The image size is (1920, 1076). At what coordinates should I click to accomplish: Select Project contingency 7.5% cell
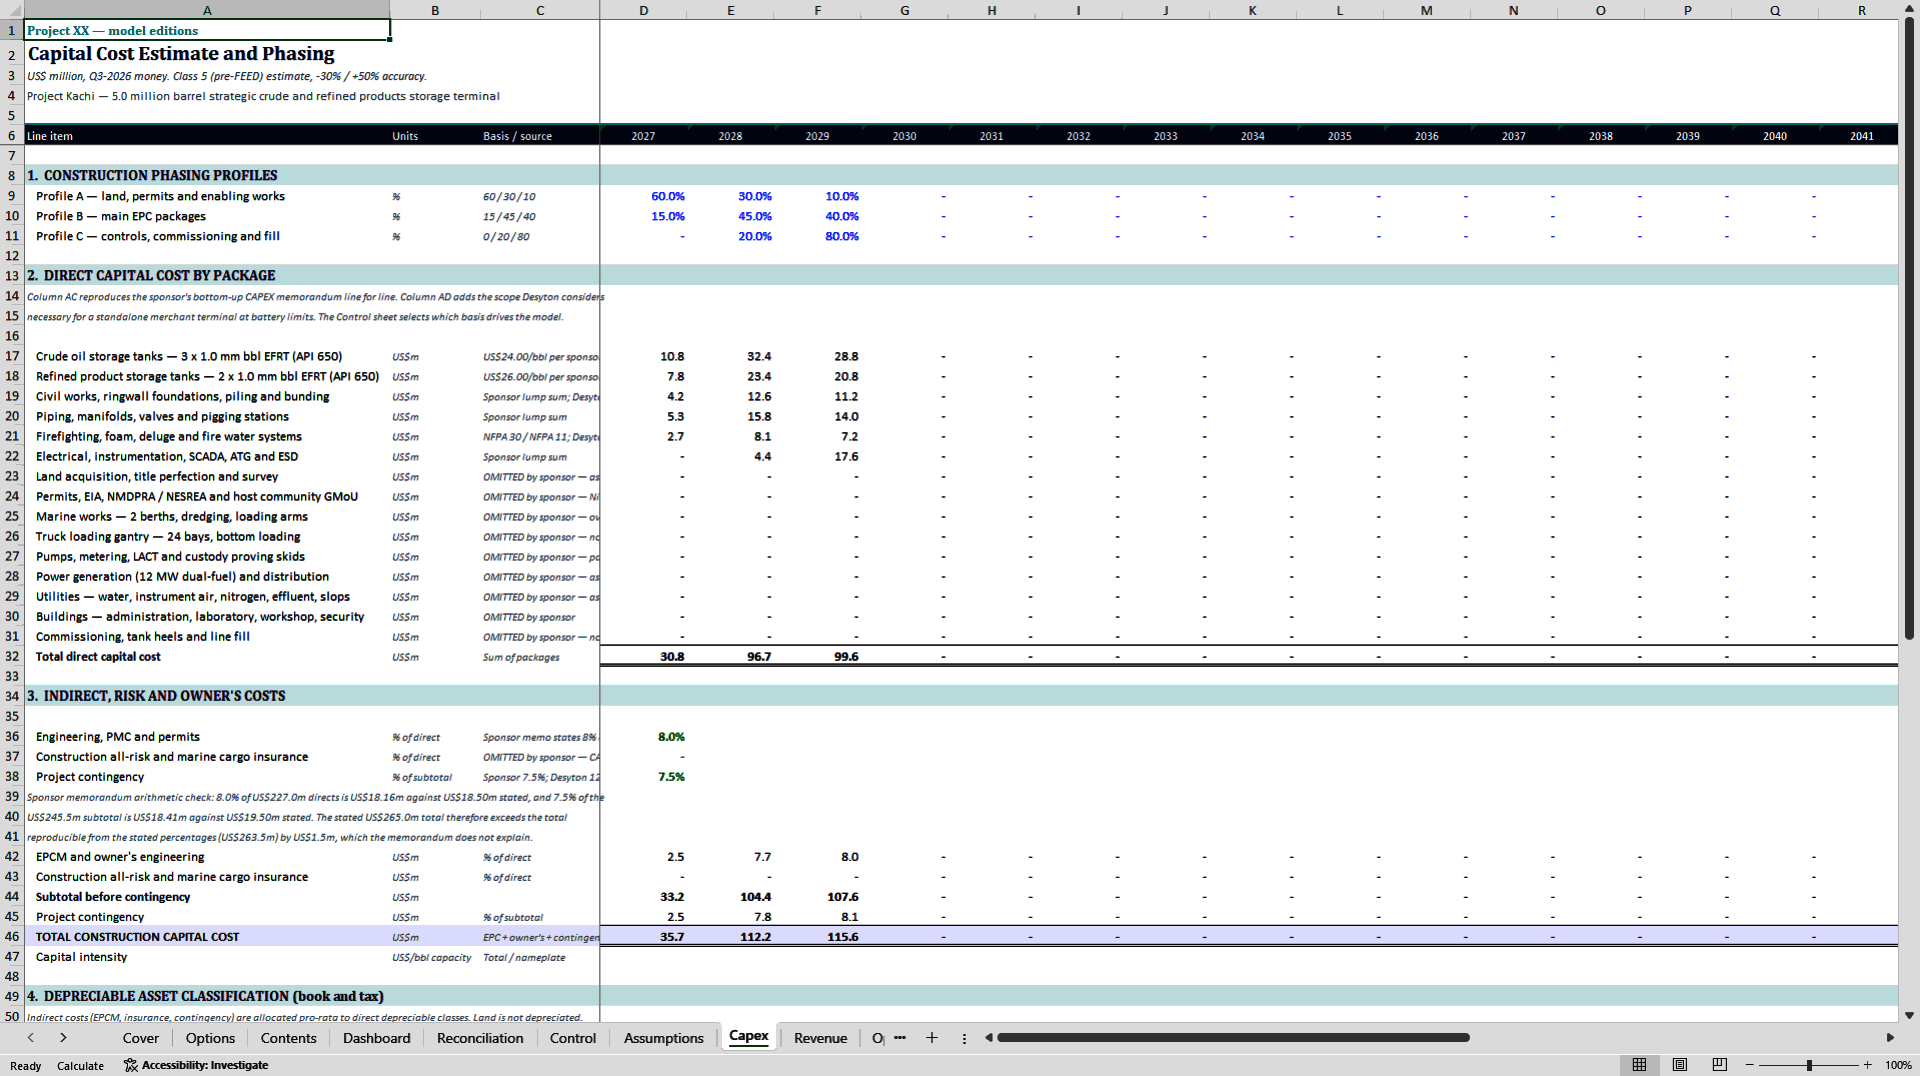point(644,777)
